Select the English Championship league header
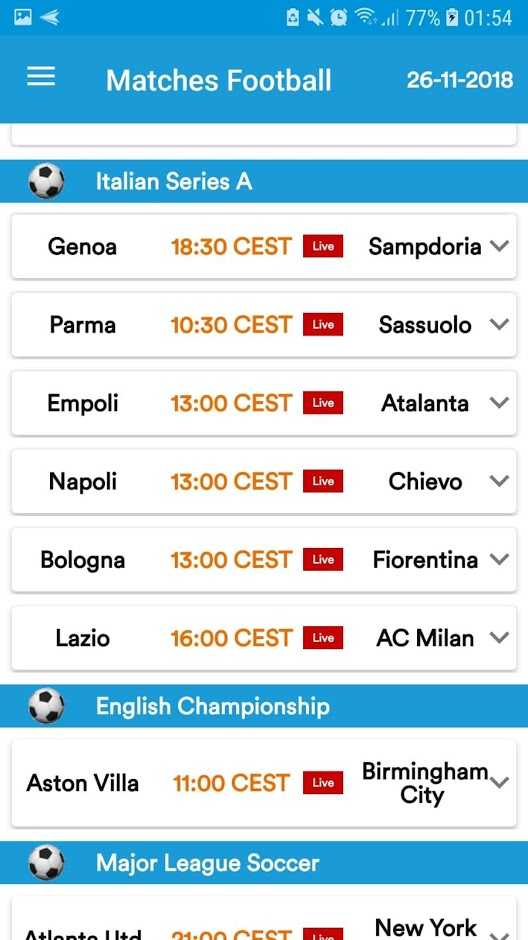 pyautogui.click(x=264, y=706)
